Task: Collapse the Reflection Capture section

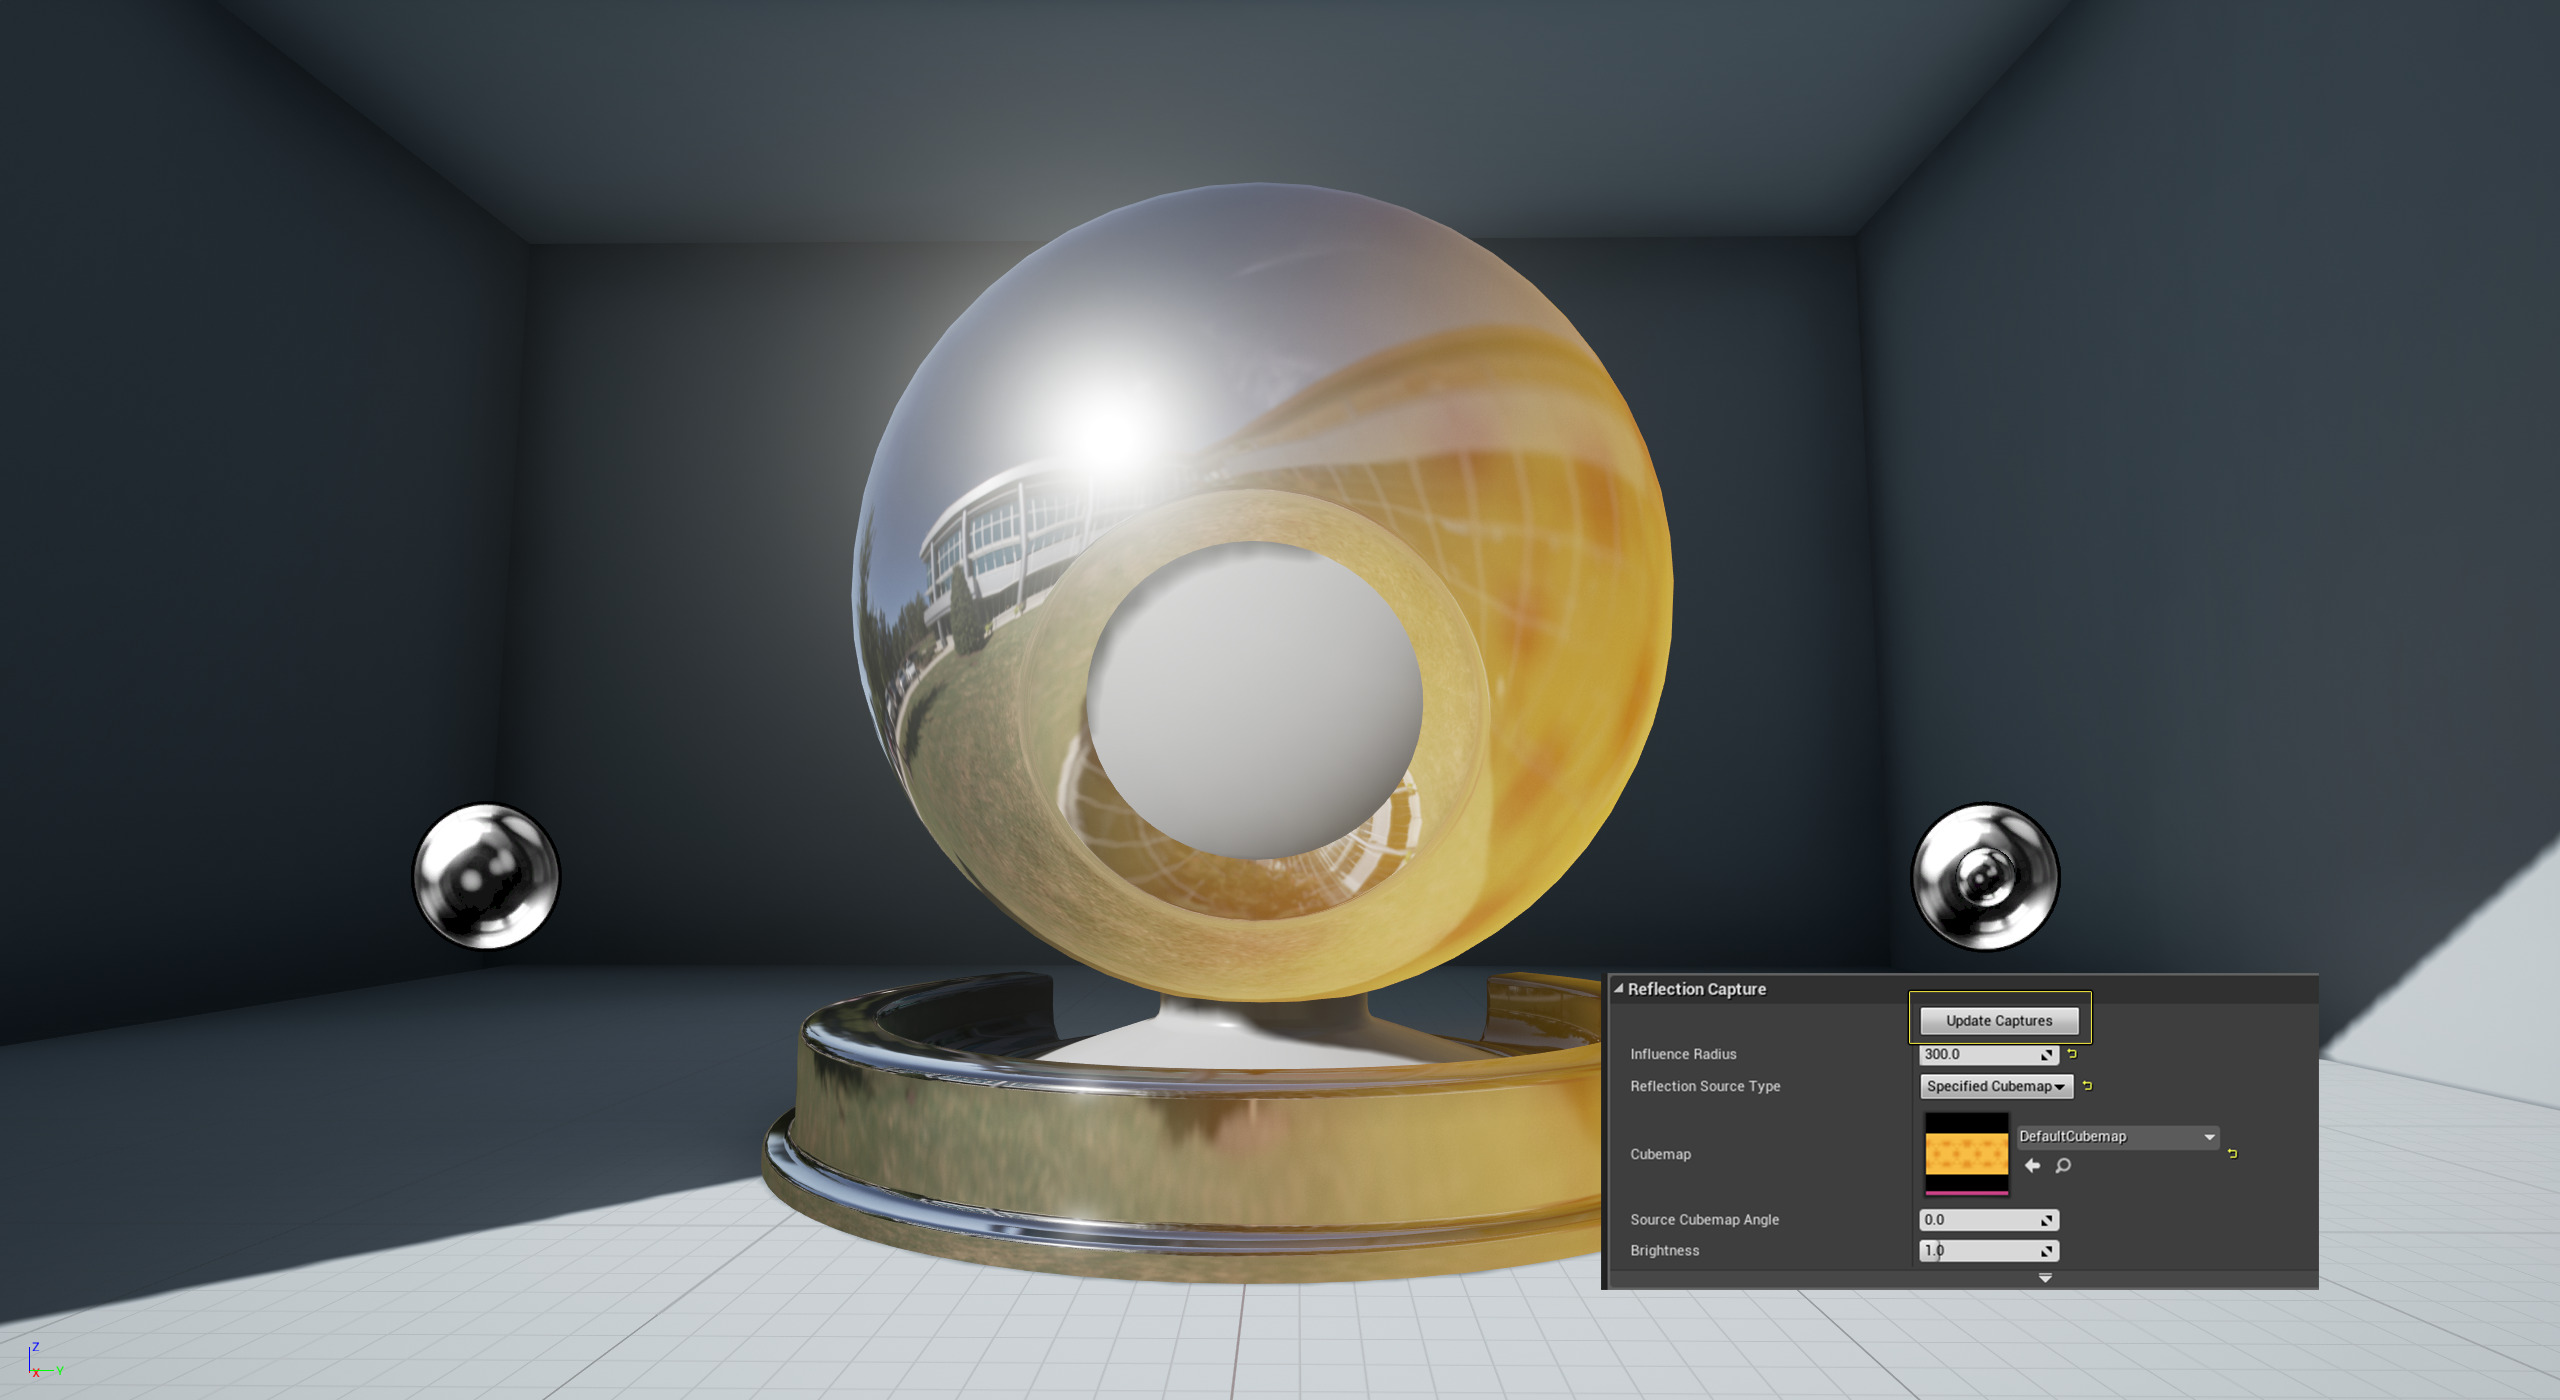Action: (x=1619, y=989)
